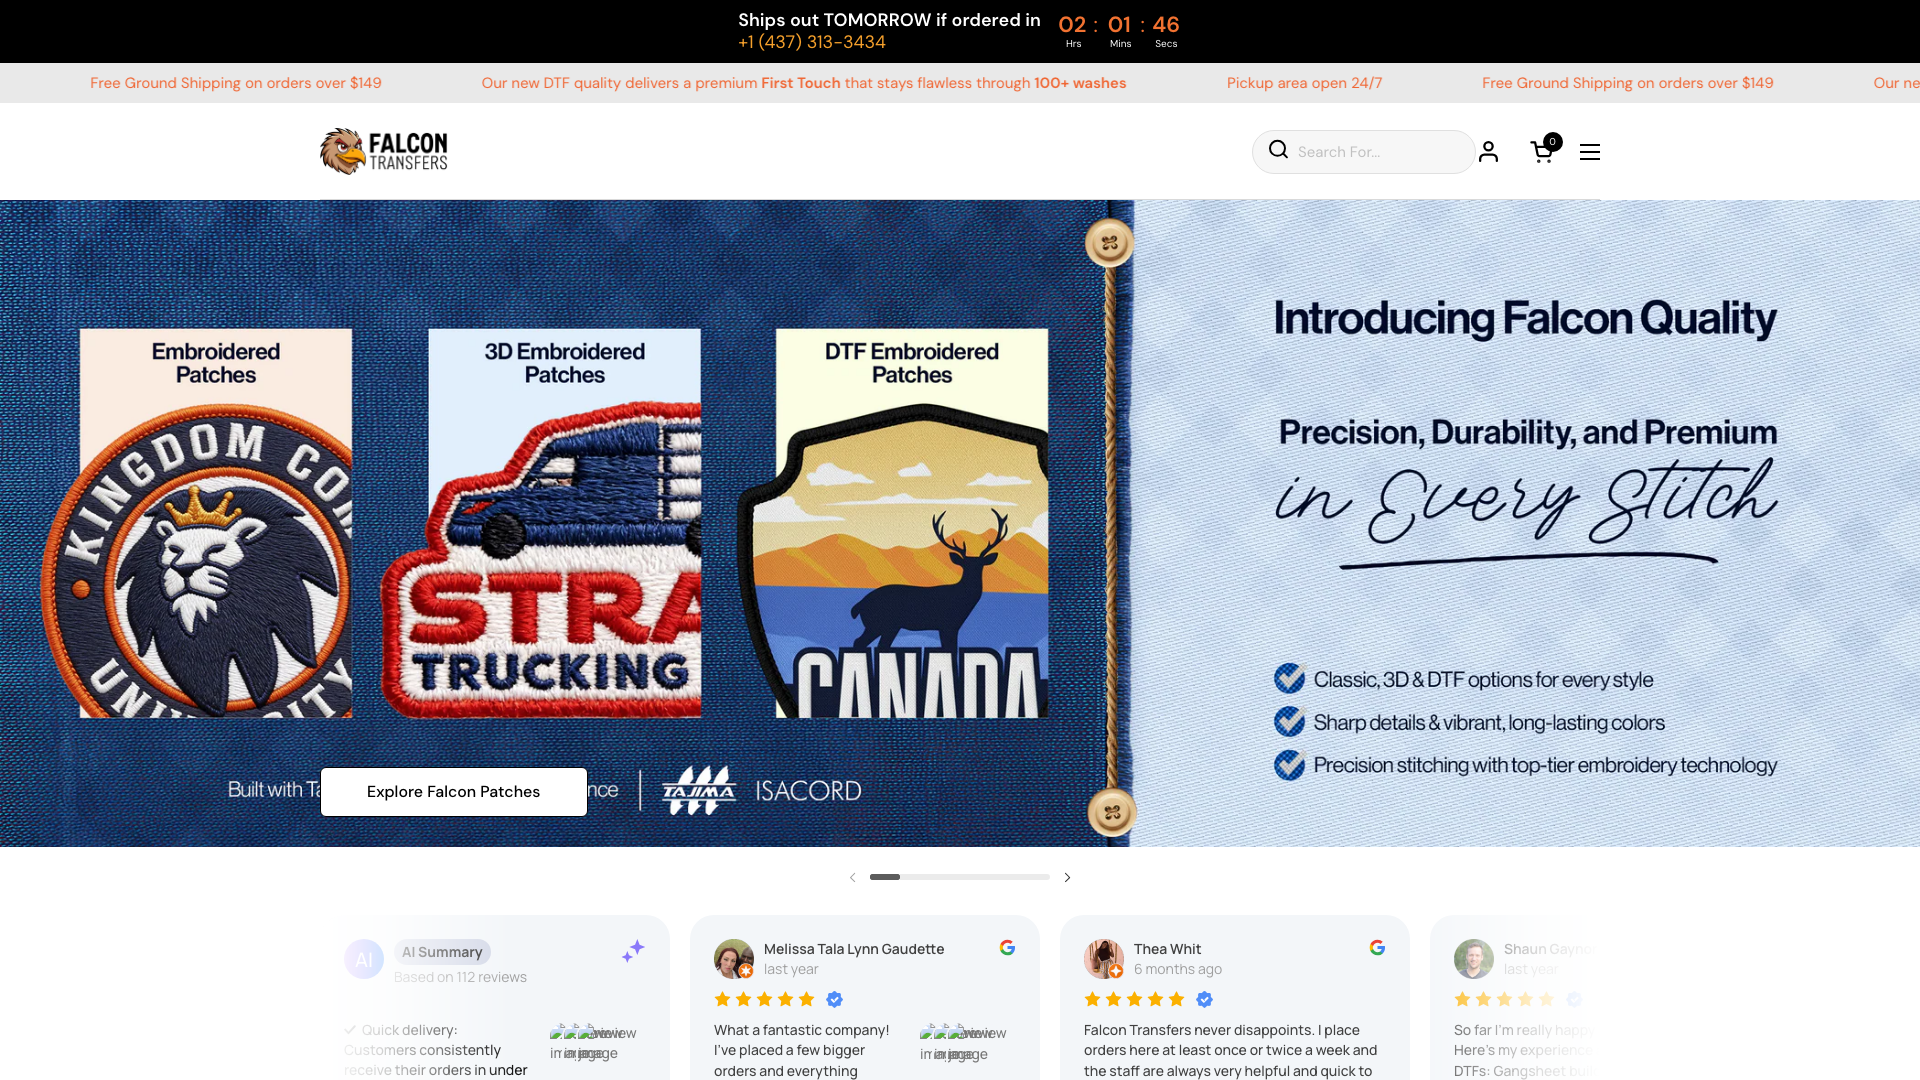Open the AI Summary tag

(442, 952)
